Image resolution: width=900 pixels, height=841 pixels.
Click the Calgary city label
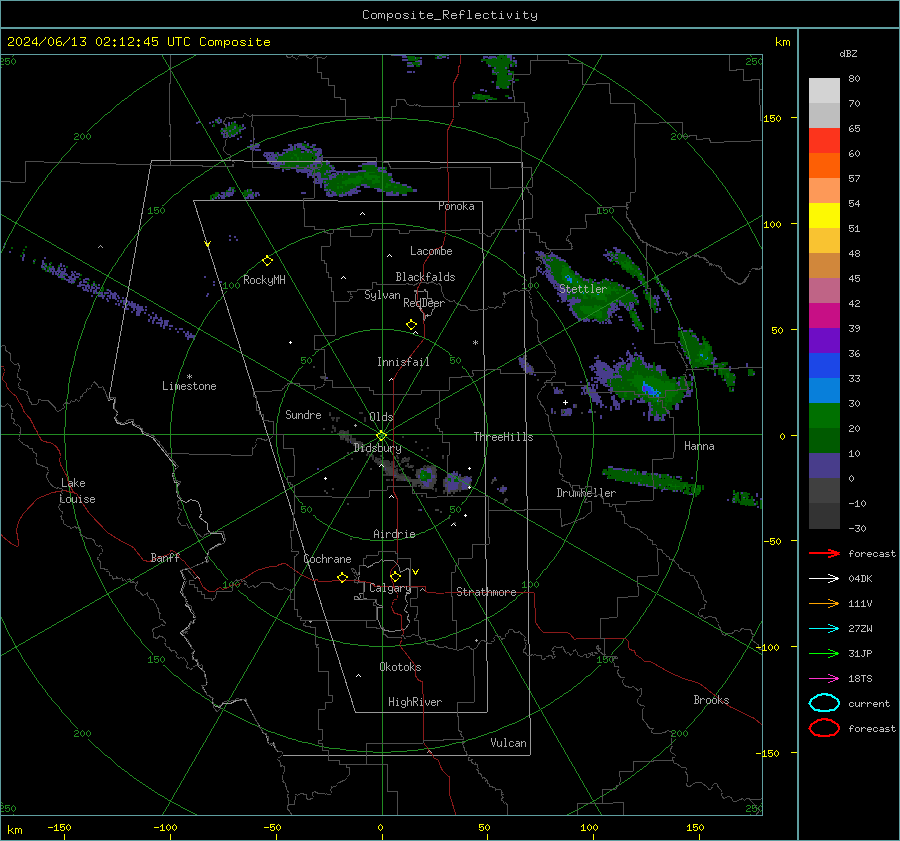[390, 588]
